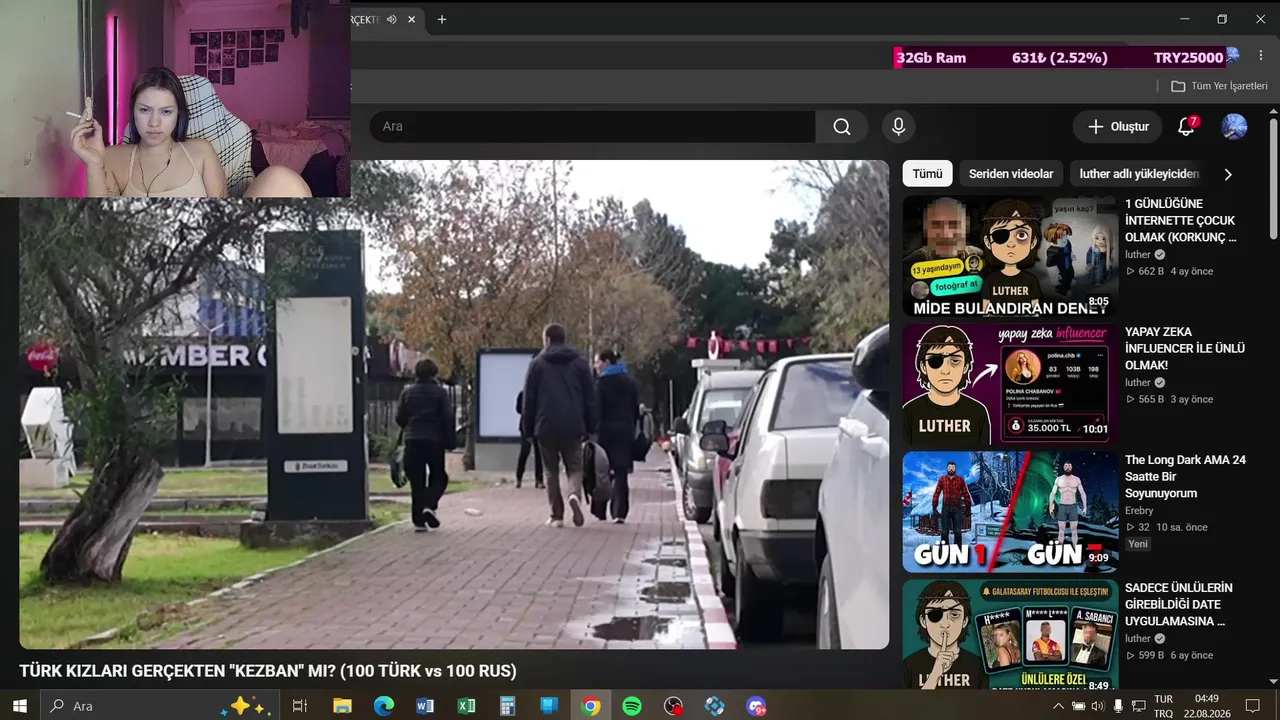Open the Windows Start menu
This screenshot has height=720, width=1280.
(x=19, y=706)
